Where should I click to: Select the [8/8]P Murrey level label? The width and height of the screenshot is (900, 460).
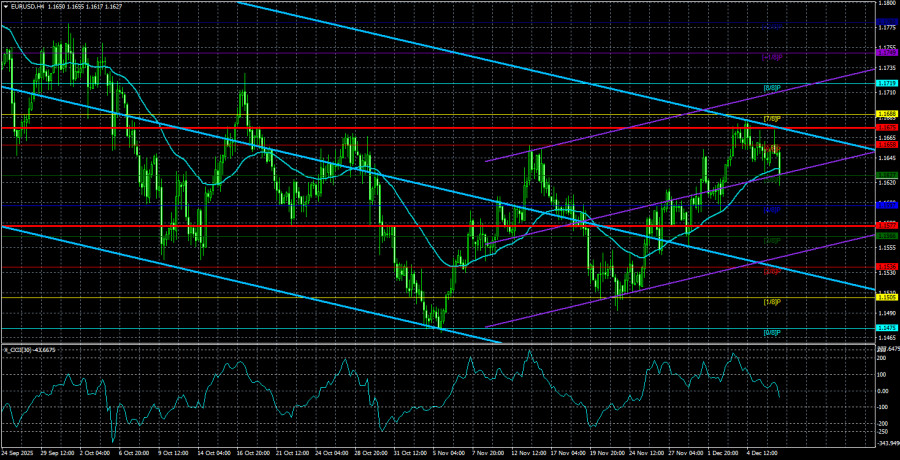point(771,88)
